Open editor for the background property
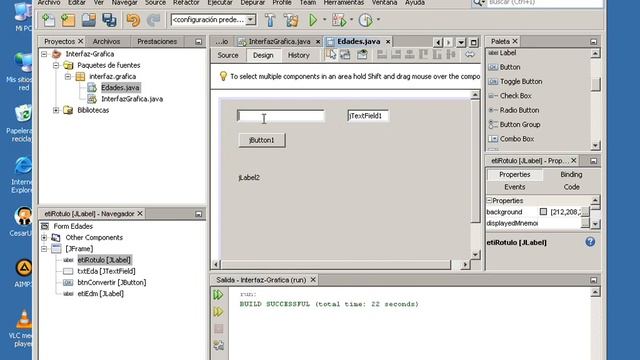 pyautogui.click(x=585, y=212)
